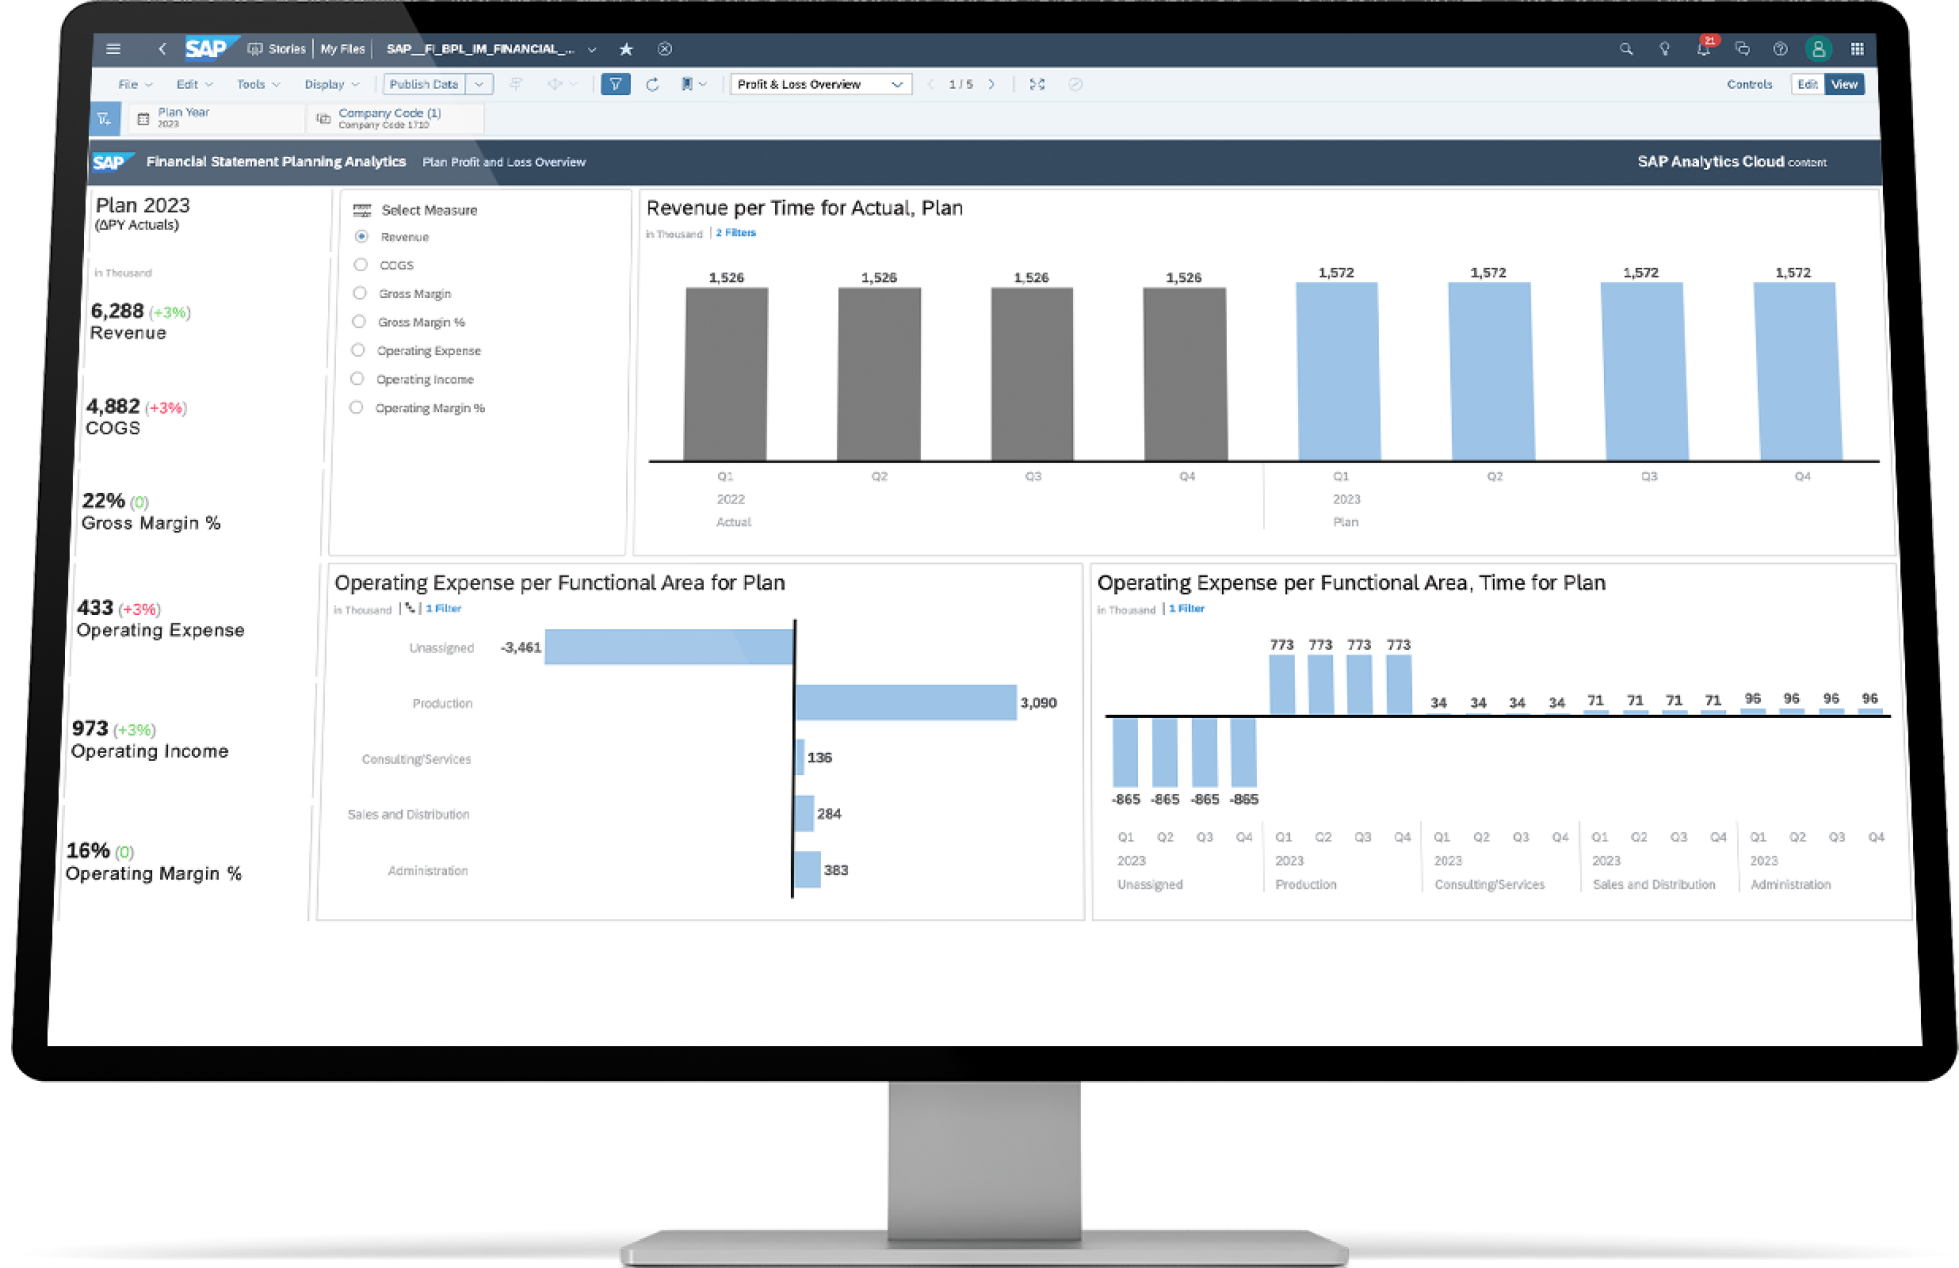Enter fullscreen mode
Image resolution: width=1959 pixels, height=1268 pixels.
pyautogui.click(x=1037, y=85)
